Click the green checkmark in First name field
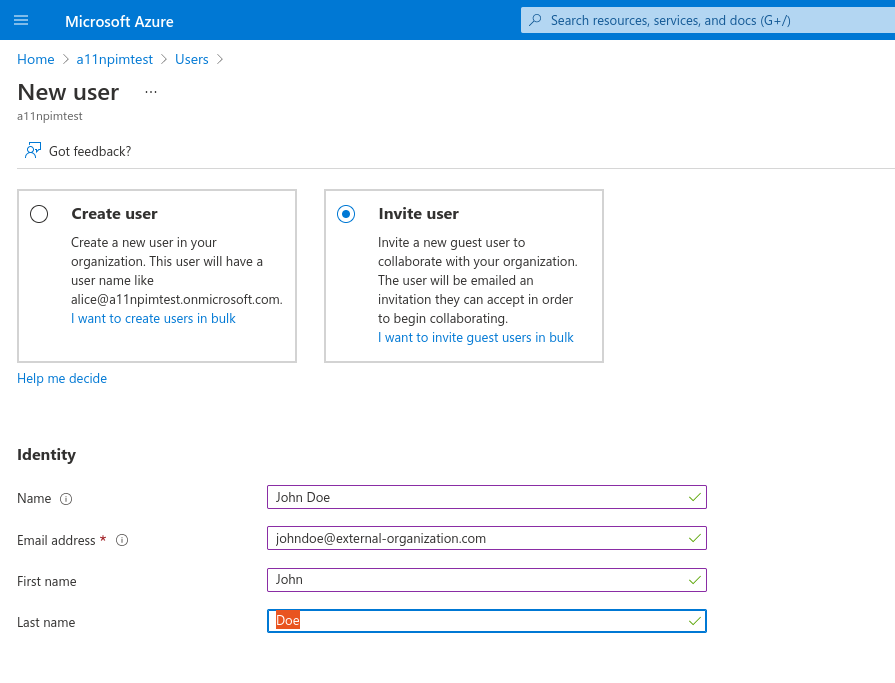The image size is (895, 683). pyautogui.click(x=695, y=580)
